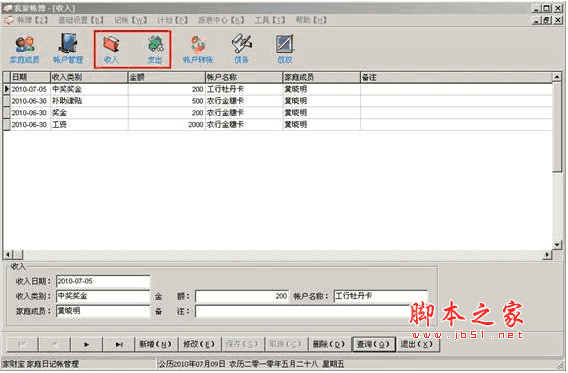Viewport: 568px width, 373px height.
Task: Select the 支出 (expense) toolbar icon
Action: 155,50
